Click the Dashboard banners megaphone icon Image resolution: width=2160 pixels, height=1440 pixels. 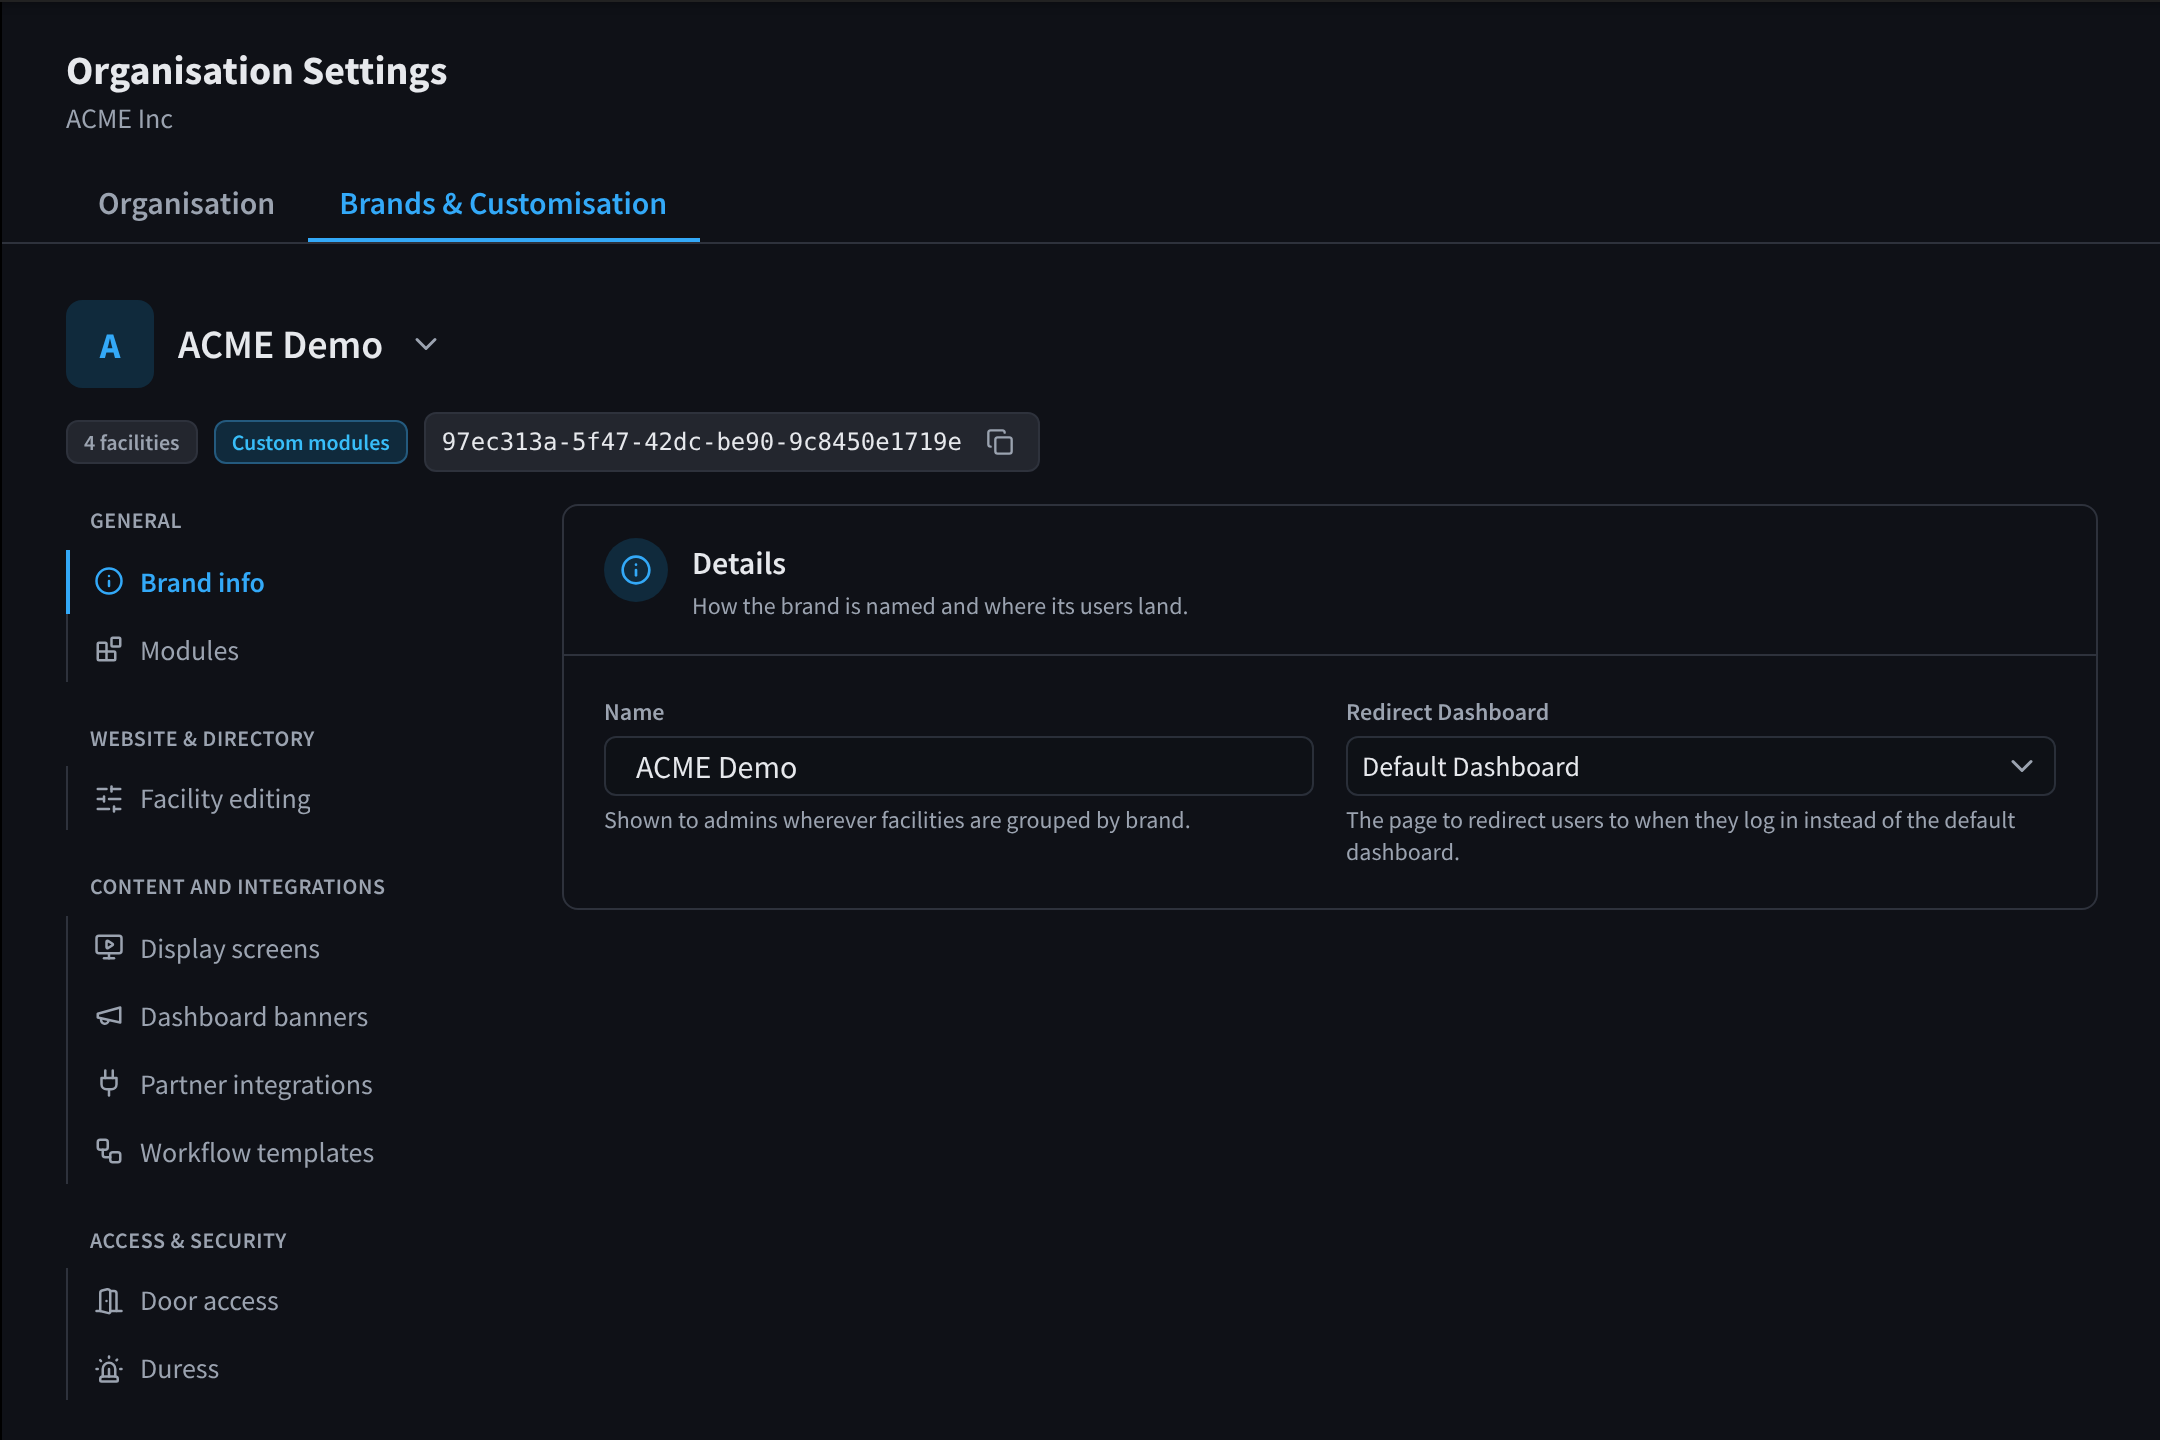pos(109,1016)
